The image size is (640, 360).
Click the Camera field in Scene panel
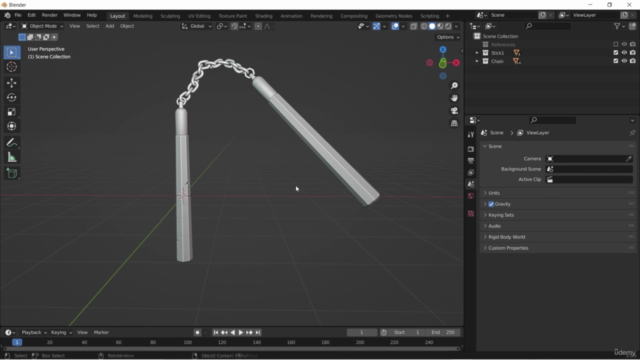pos(589,159)
